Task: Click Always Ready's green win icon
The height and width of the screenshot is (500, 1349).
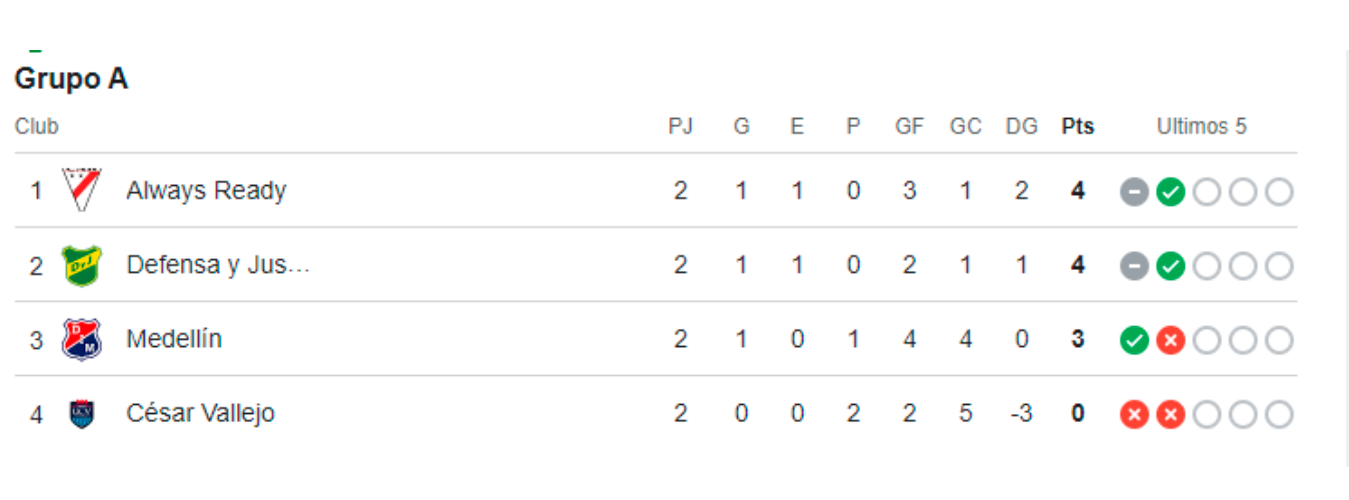Action: point(1170,191)
